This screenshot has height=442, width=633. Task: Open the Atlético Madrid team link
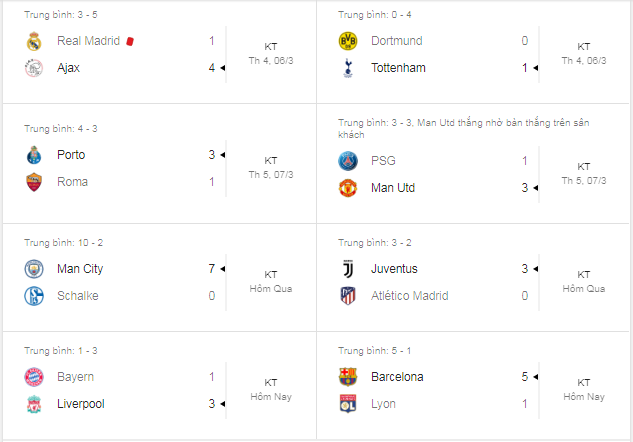tap(410, 296)
